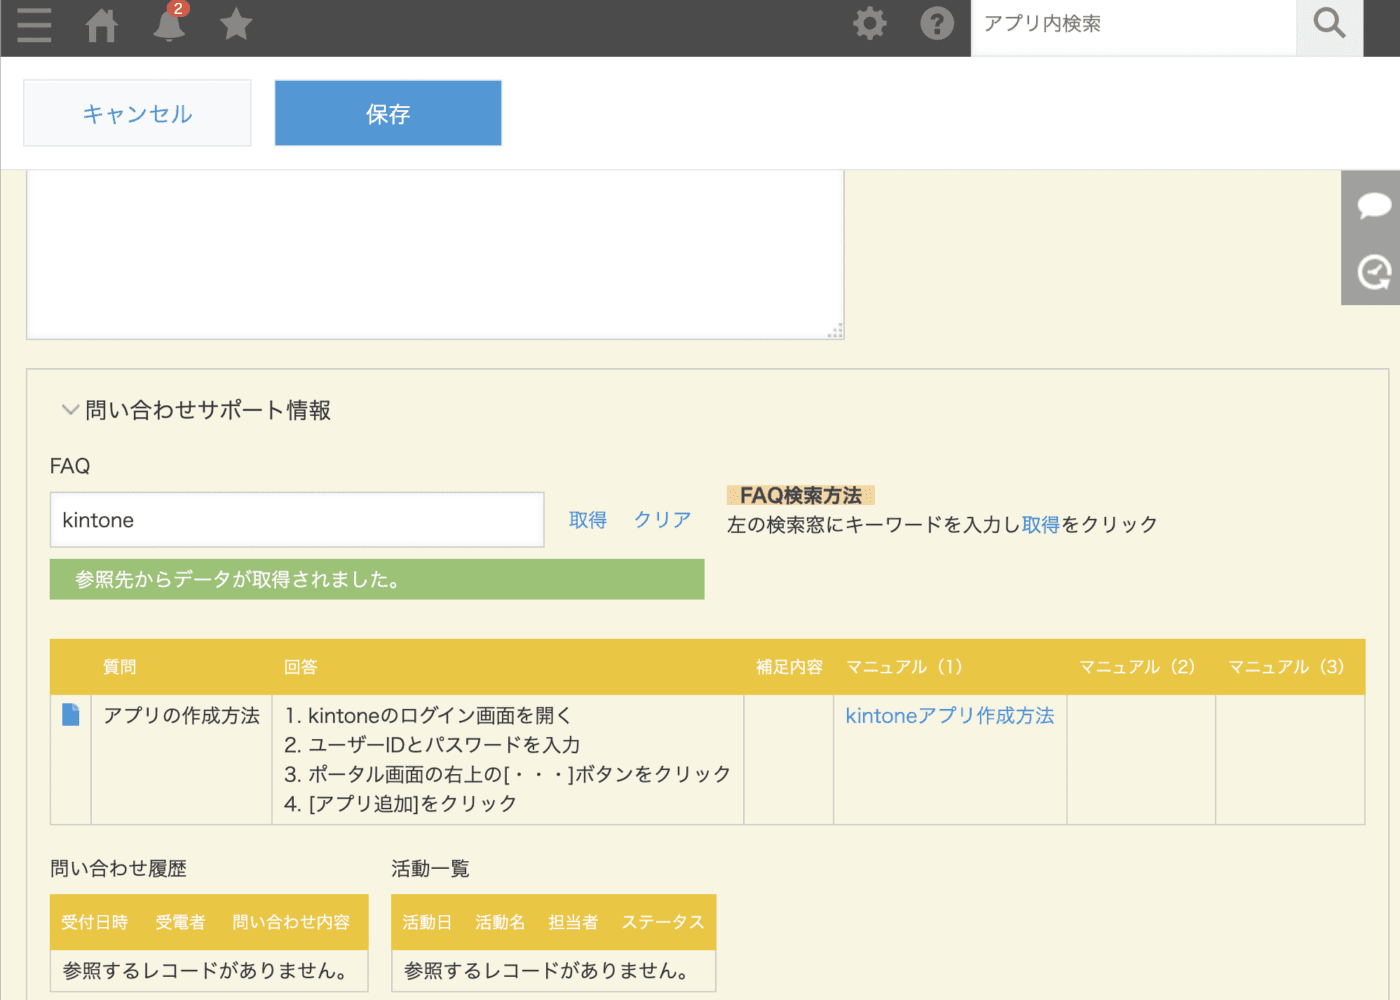
Task: Click the 担当者 column header
Action: pos(573,922)
